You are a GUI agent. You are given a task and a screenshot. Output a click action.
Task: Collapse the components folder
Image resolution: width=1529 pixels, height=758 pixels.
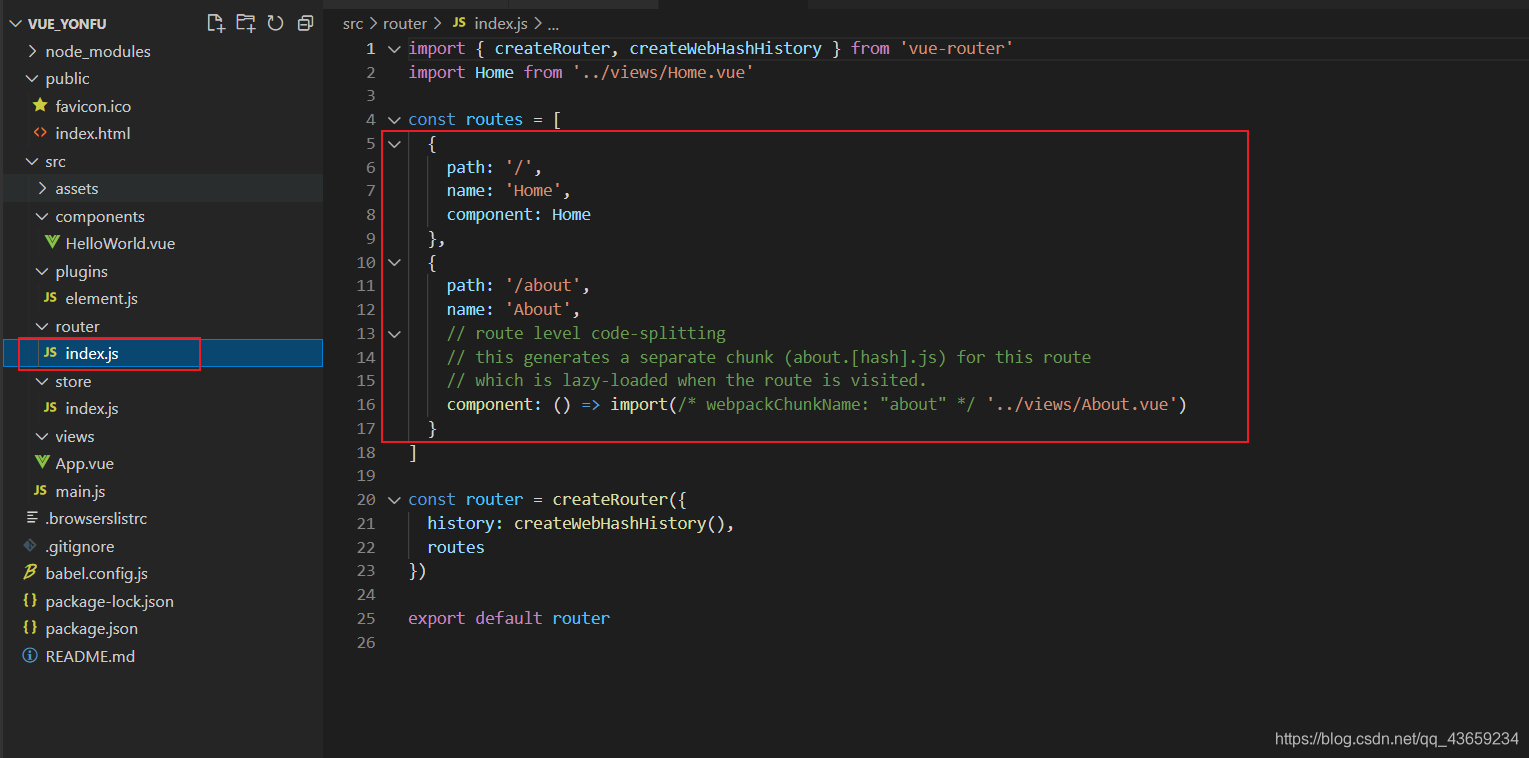pos(42,216)
